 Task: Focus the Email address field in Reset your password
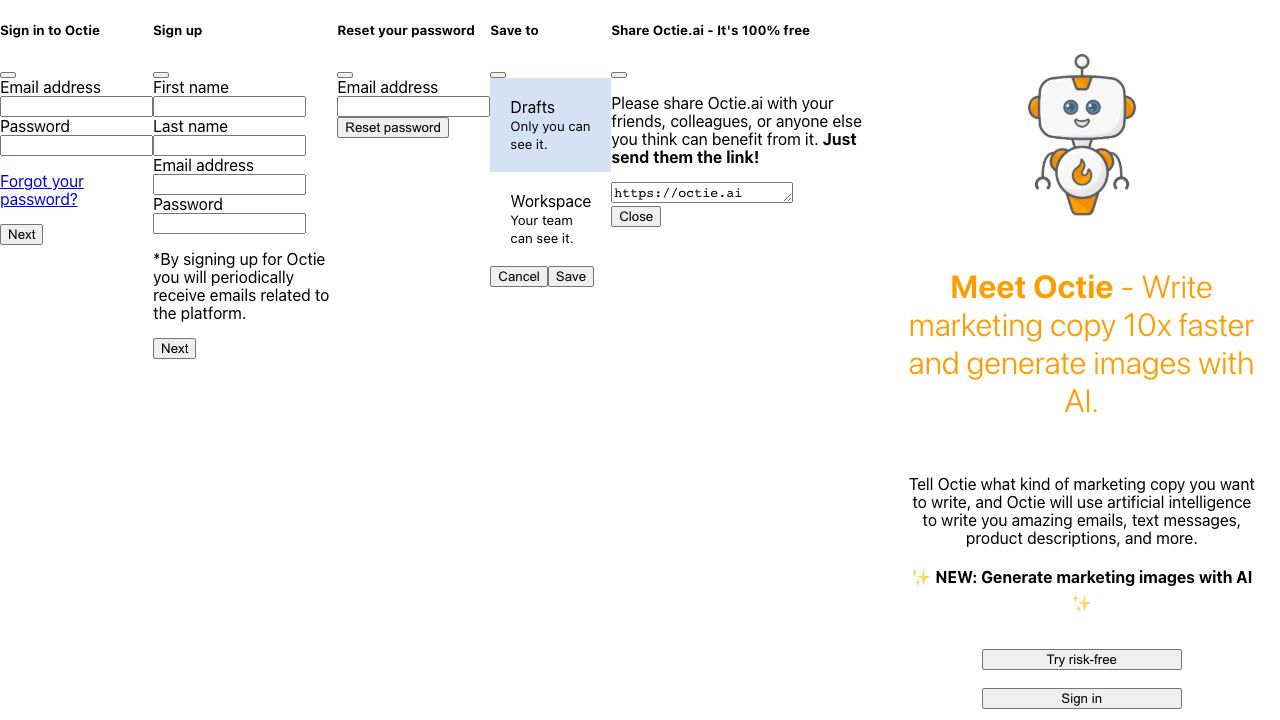(413, 107)
